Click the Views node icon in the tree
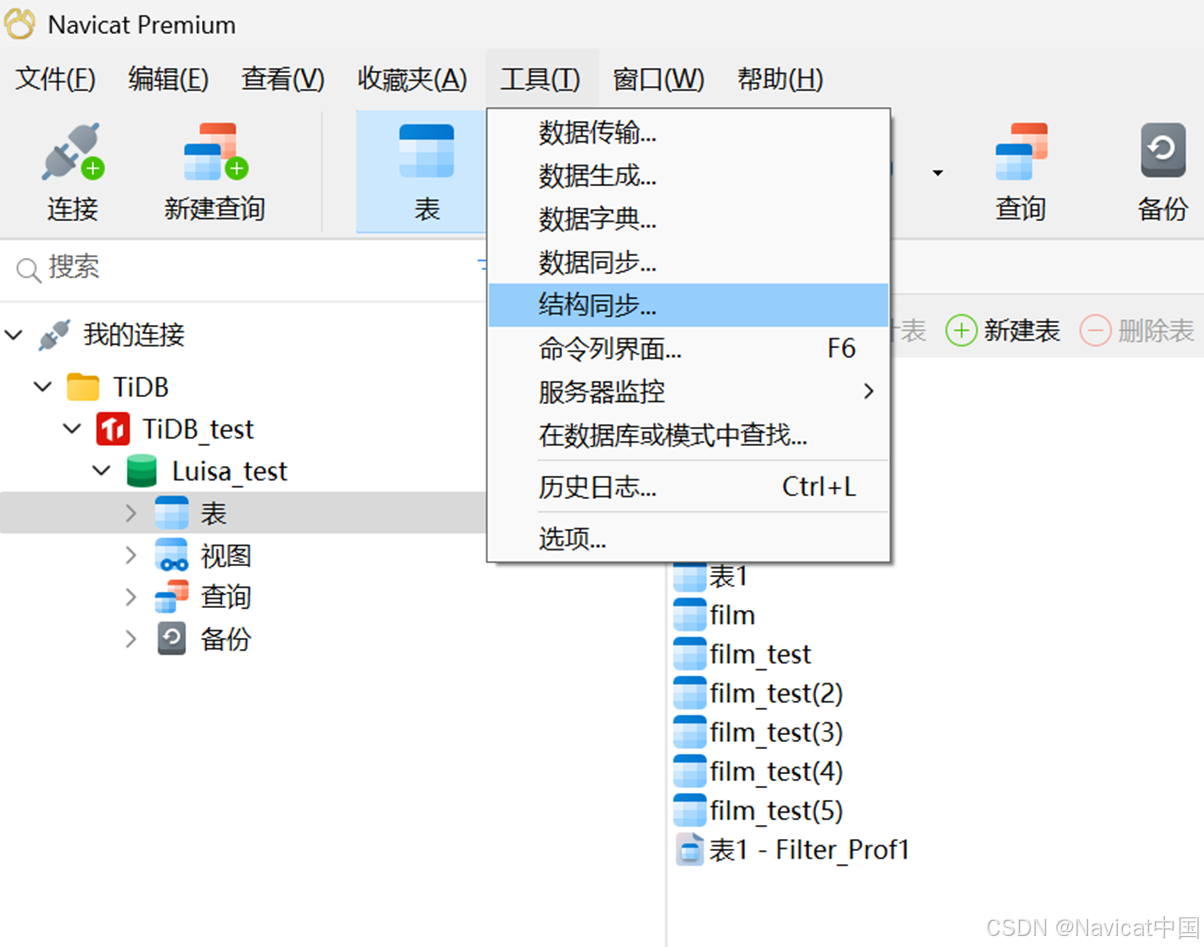This screenshot has width=1204, height=947. [172, 555]
